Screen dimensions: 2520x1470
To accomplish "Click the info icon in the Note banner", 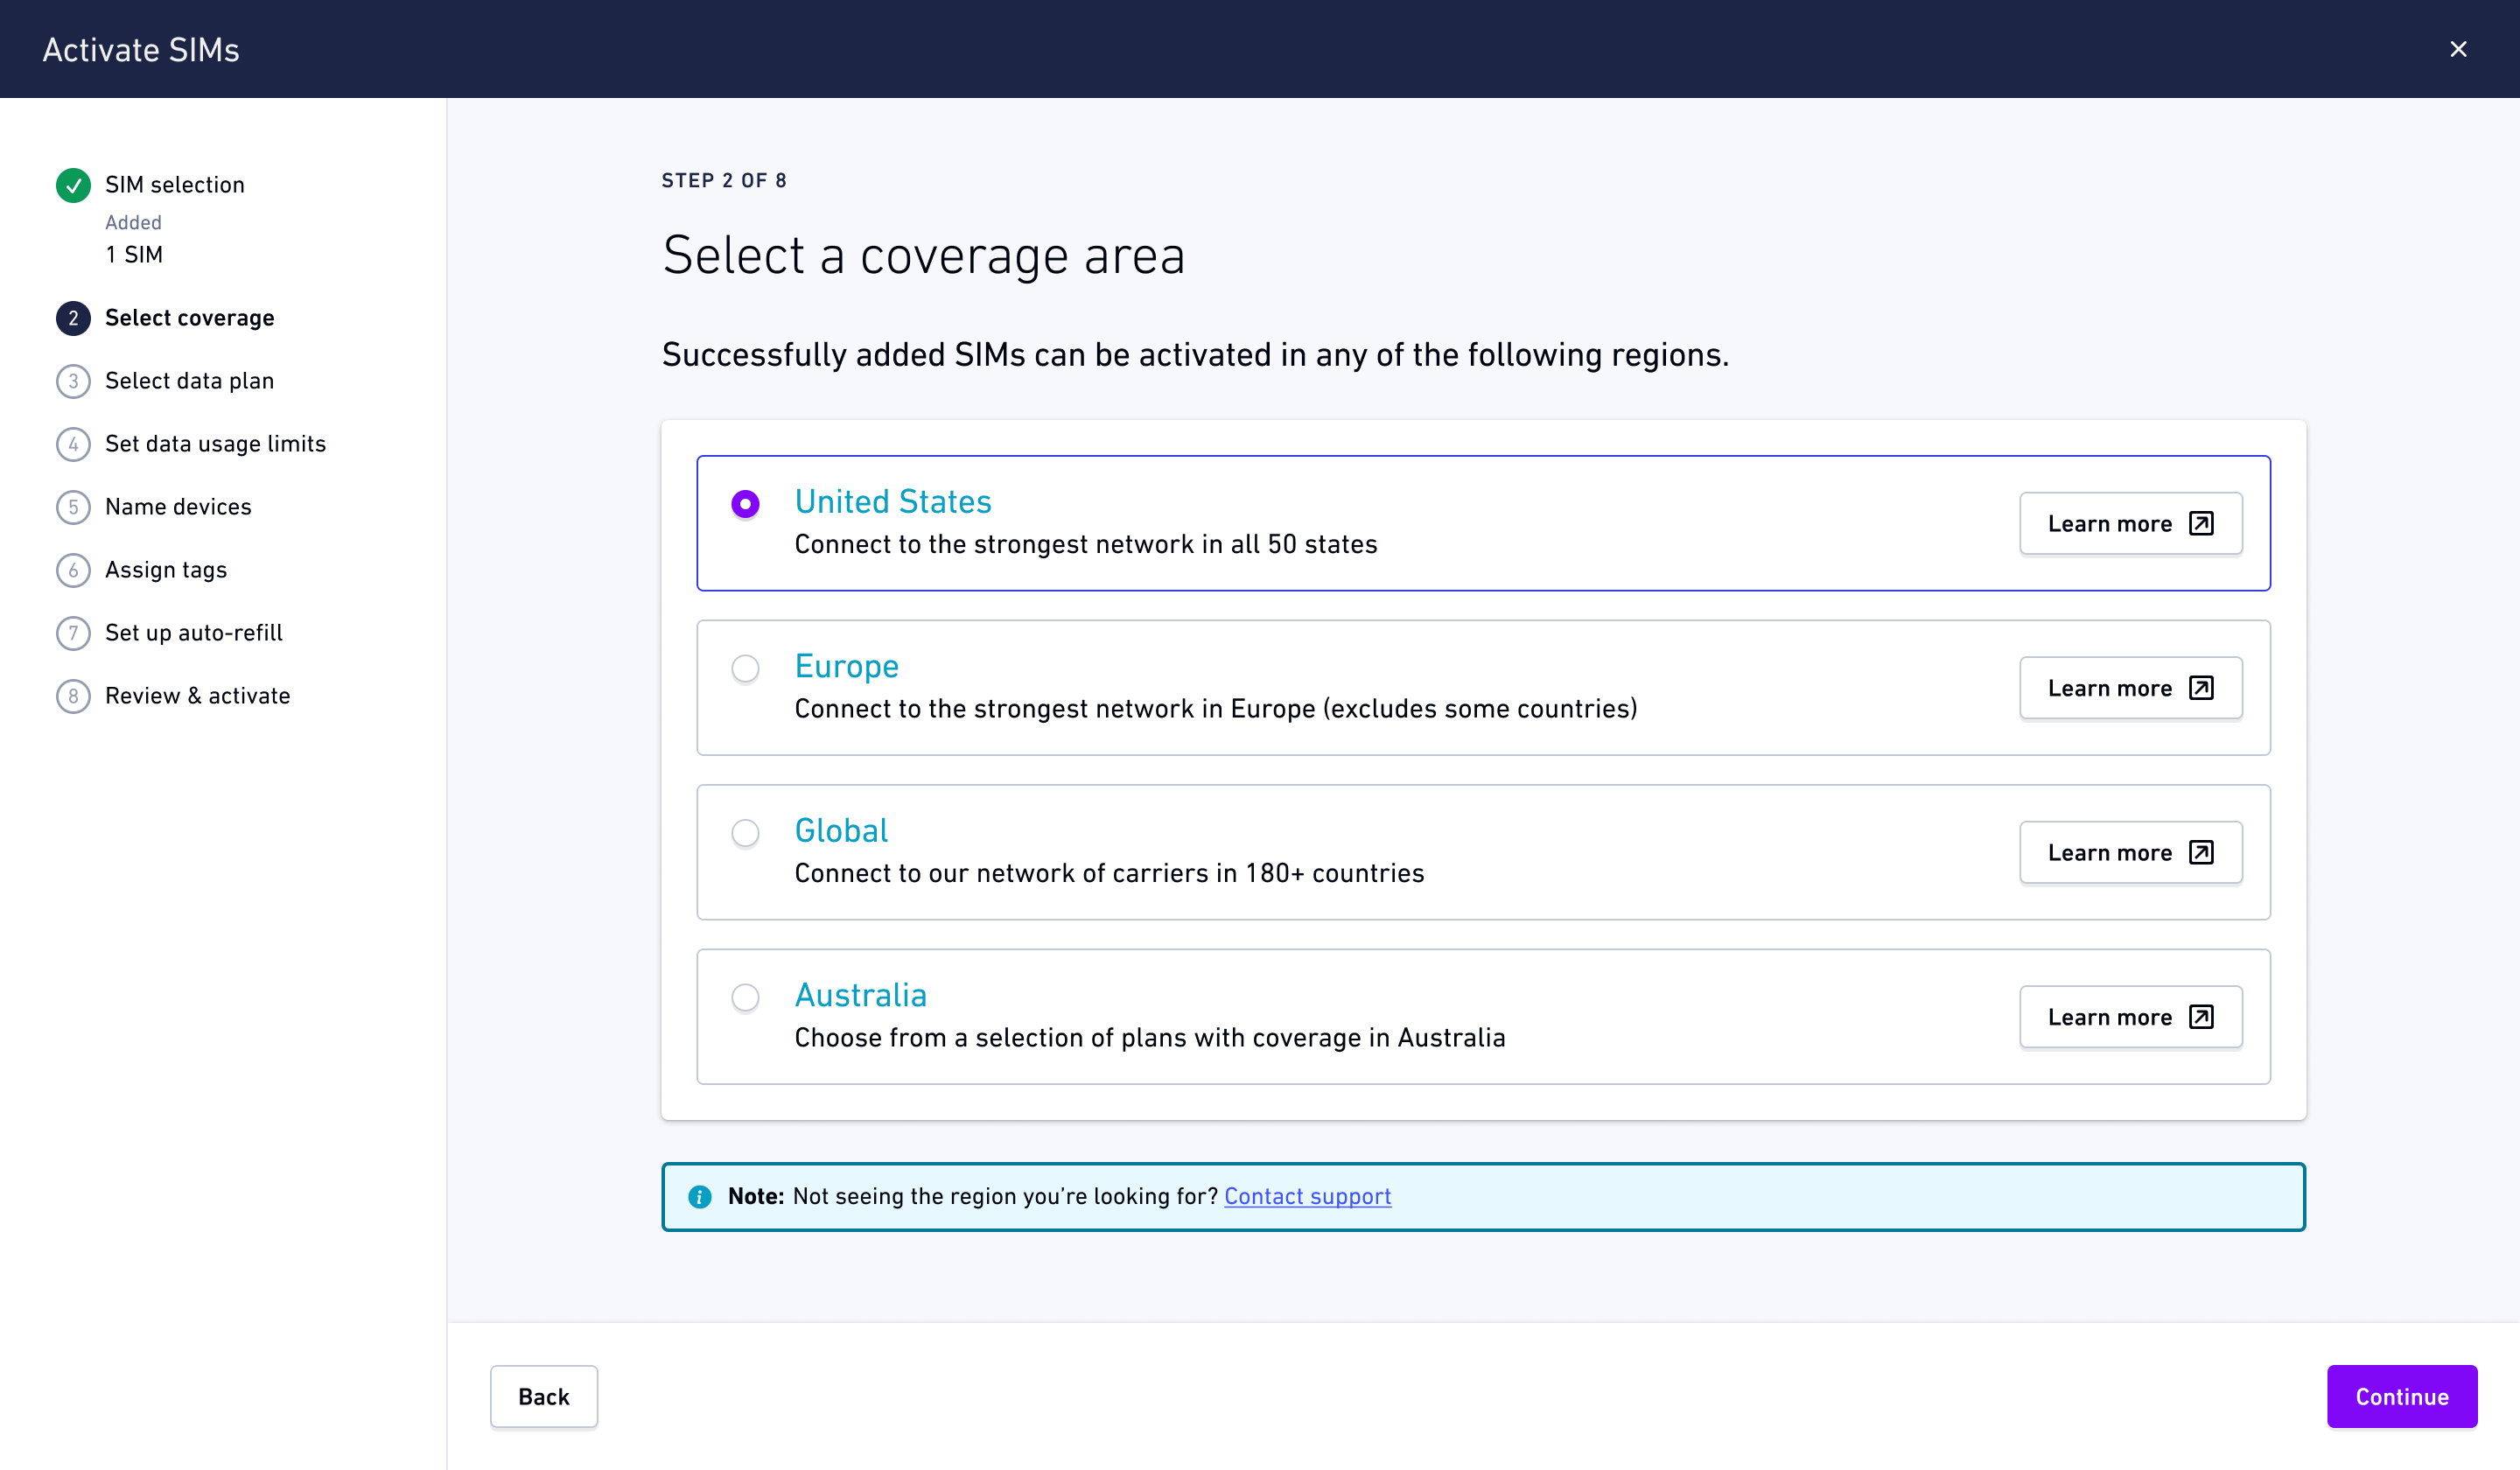I will (x=701, y=1196).
